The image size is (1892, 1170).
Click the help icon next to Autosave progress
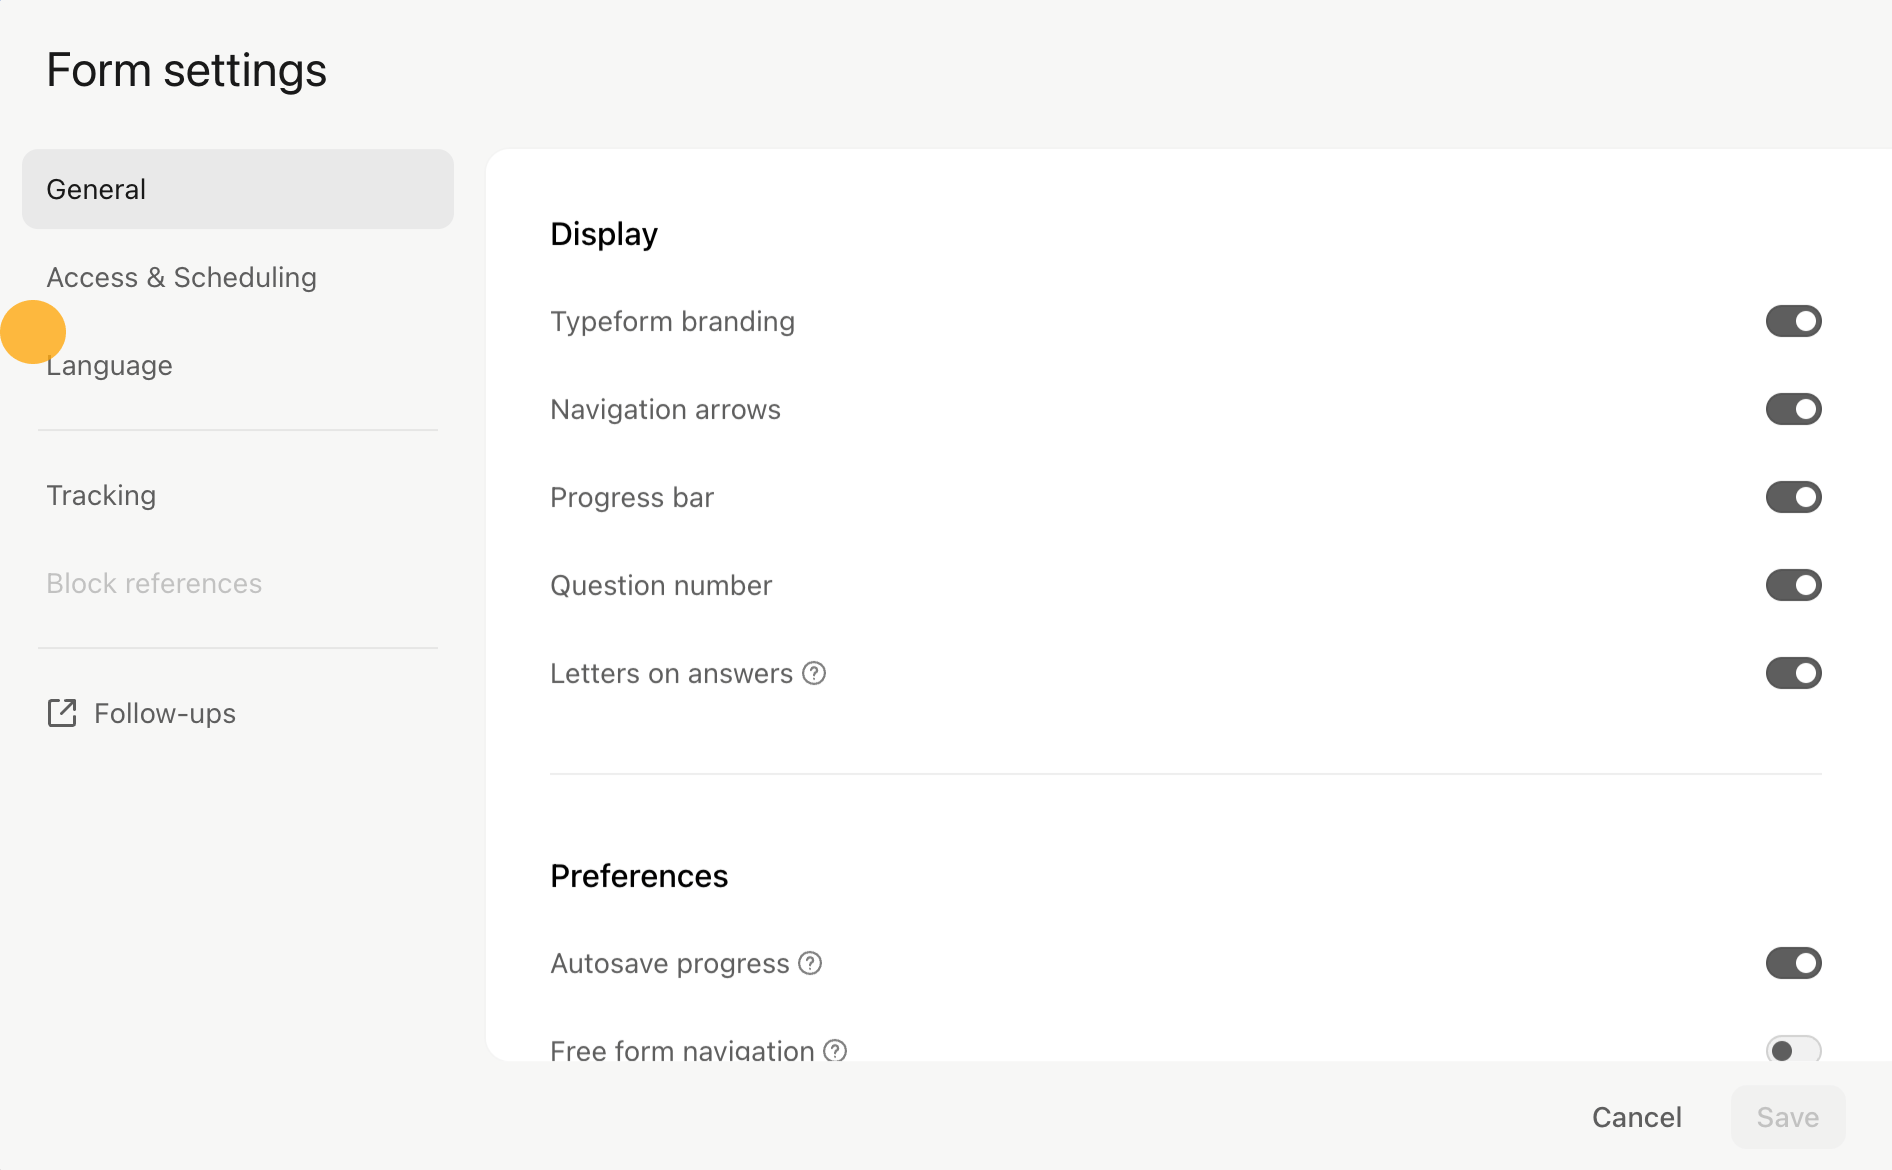tap(808, 963)
